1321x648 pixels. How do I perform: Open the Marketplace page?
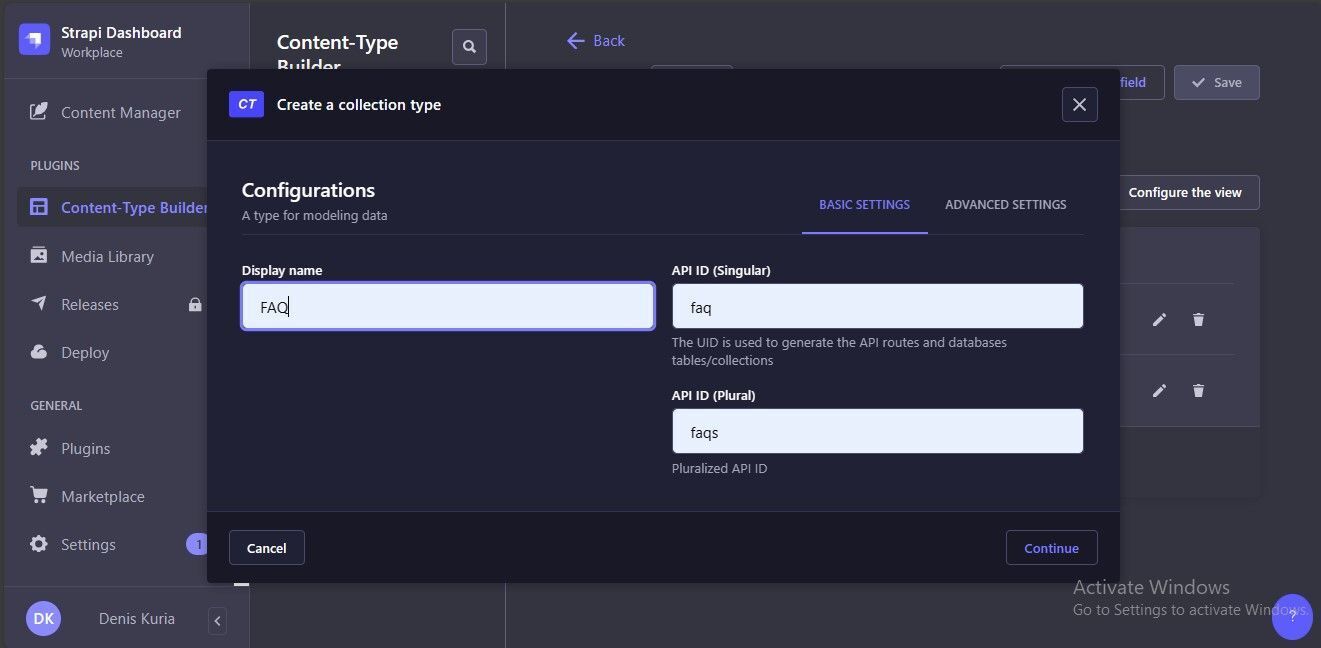[102, 497]
